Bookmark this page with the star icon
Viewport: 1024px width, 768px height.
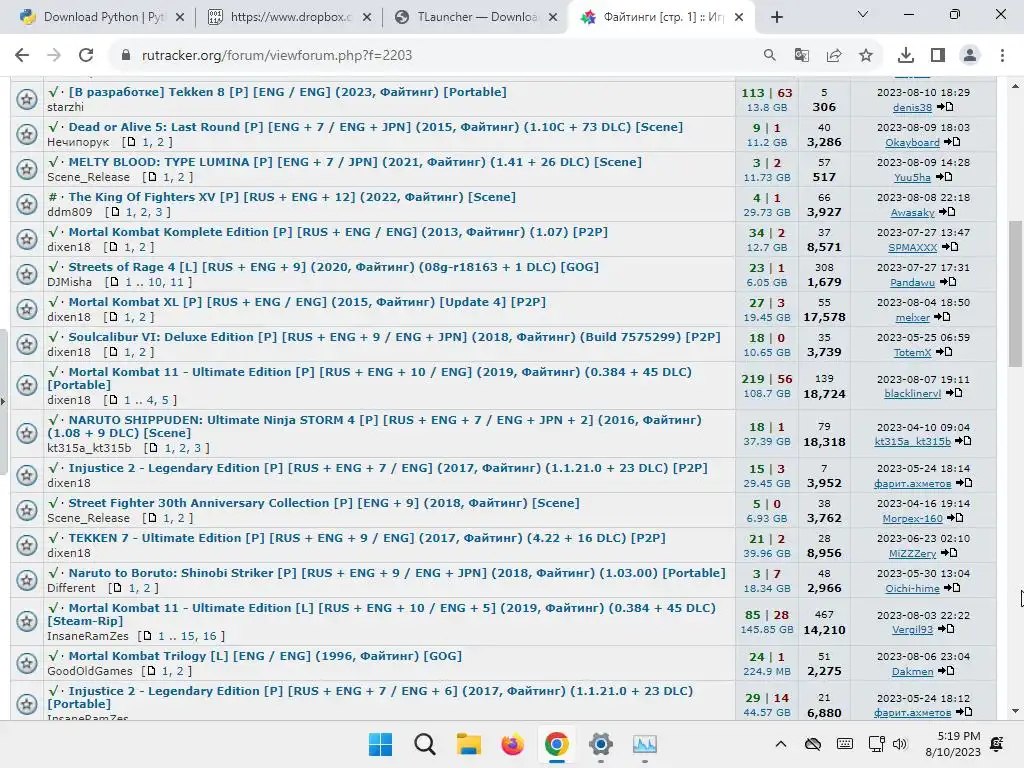click(866, 56)
